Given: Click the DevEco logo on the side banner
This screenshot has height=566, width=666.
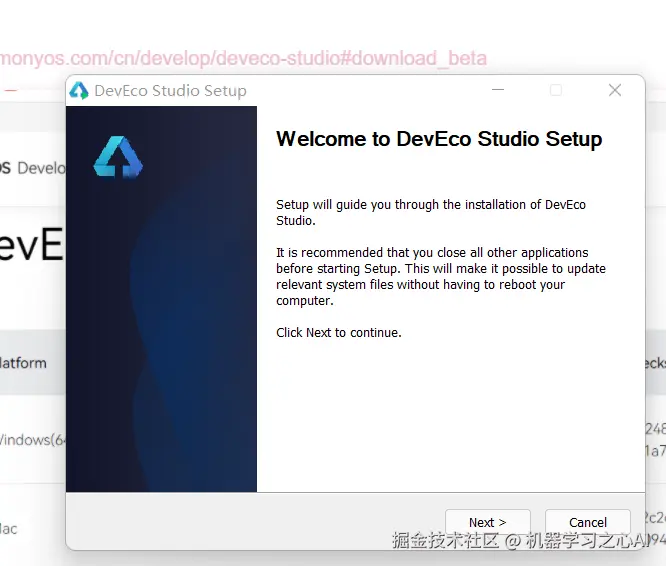Looking at the screenshot, I should [x=118, y=157].
